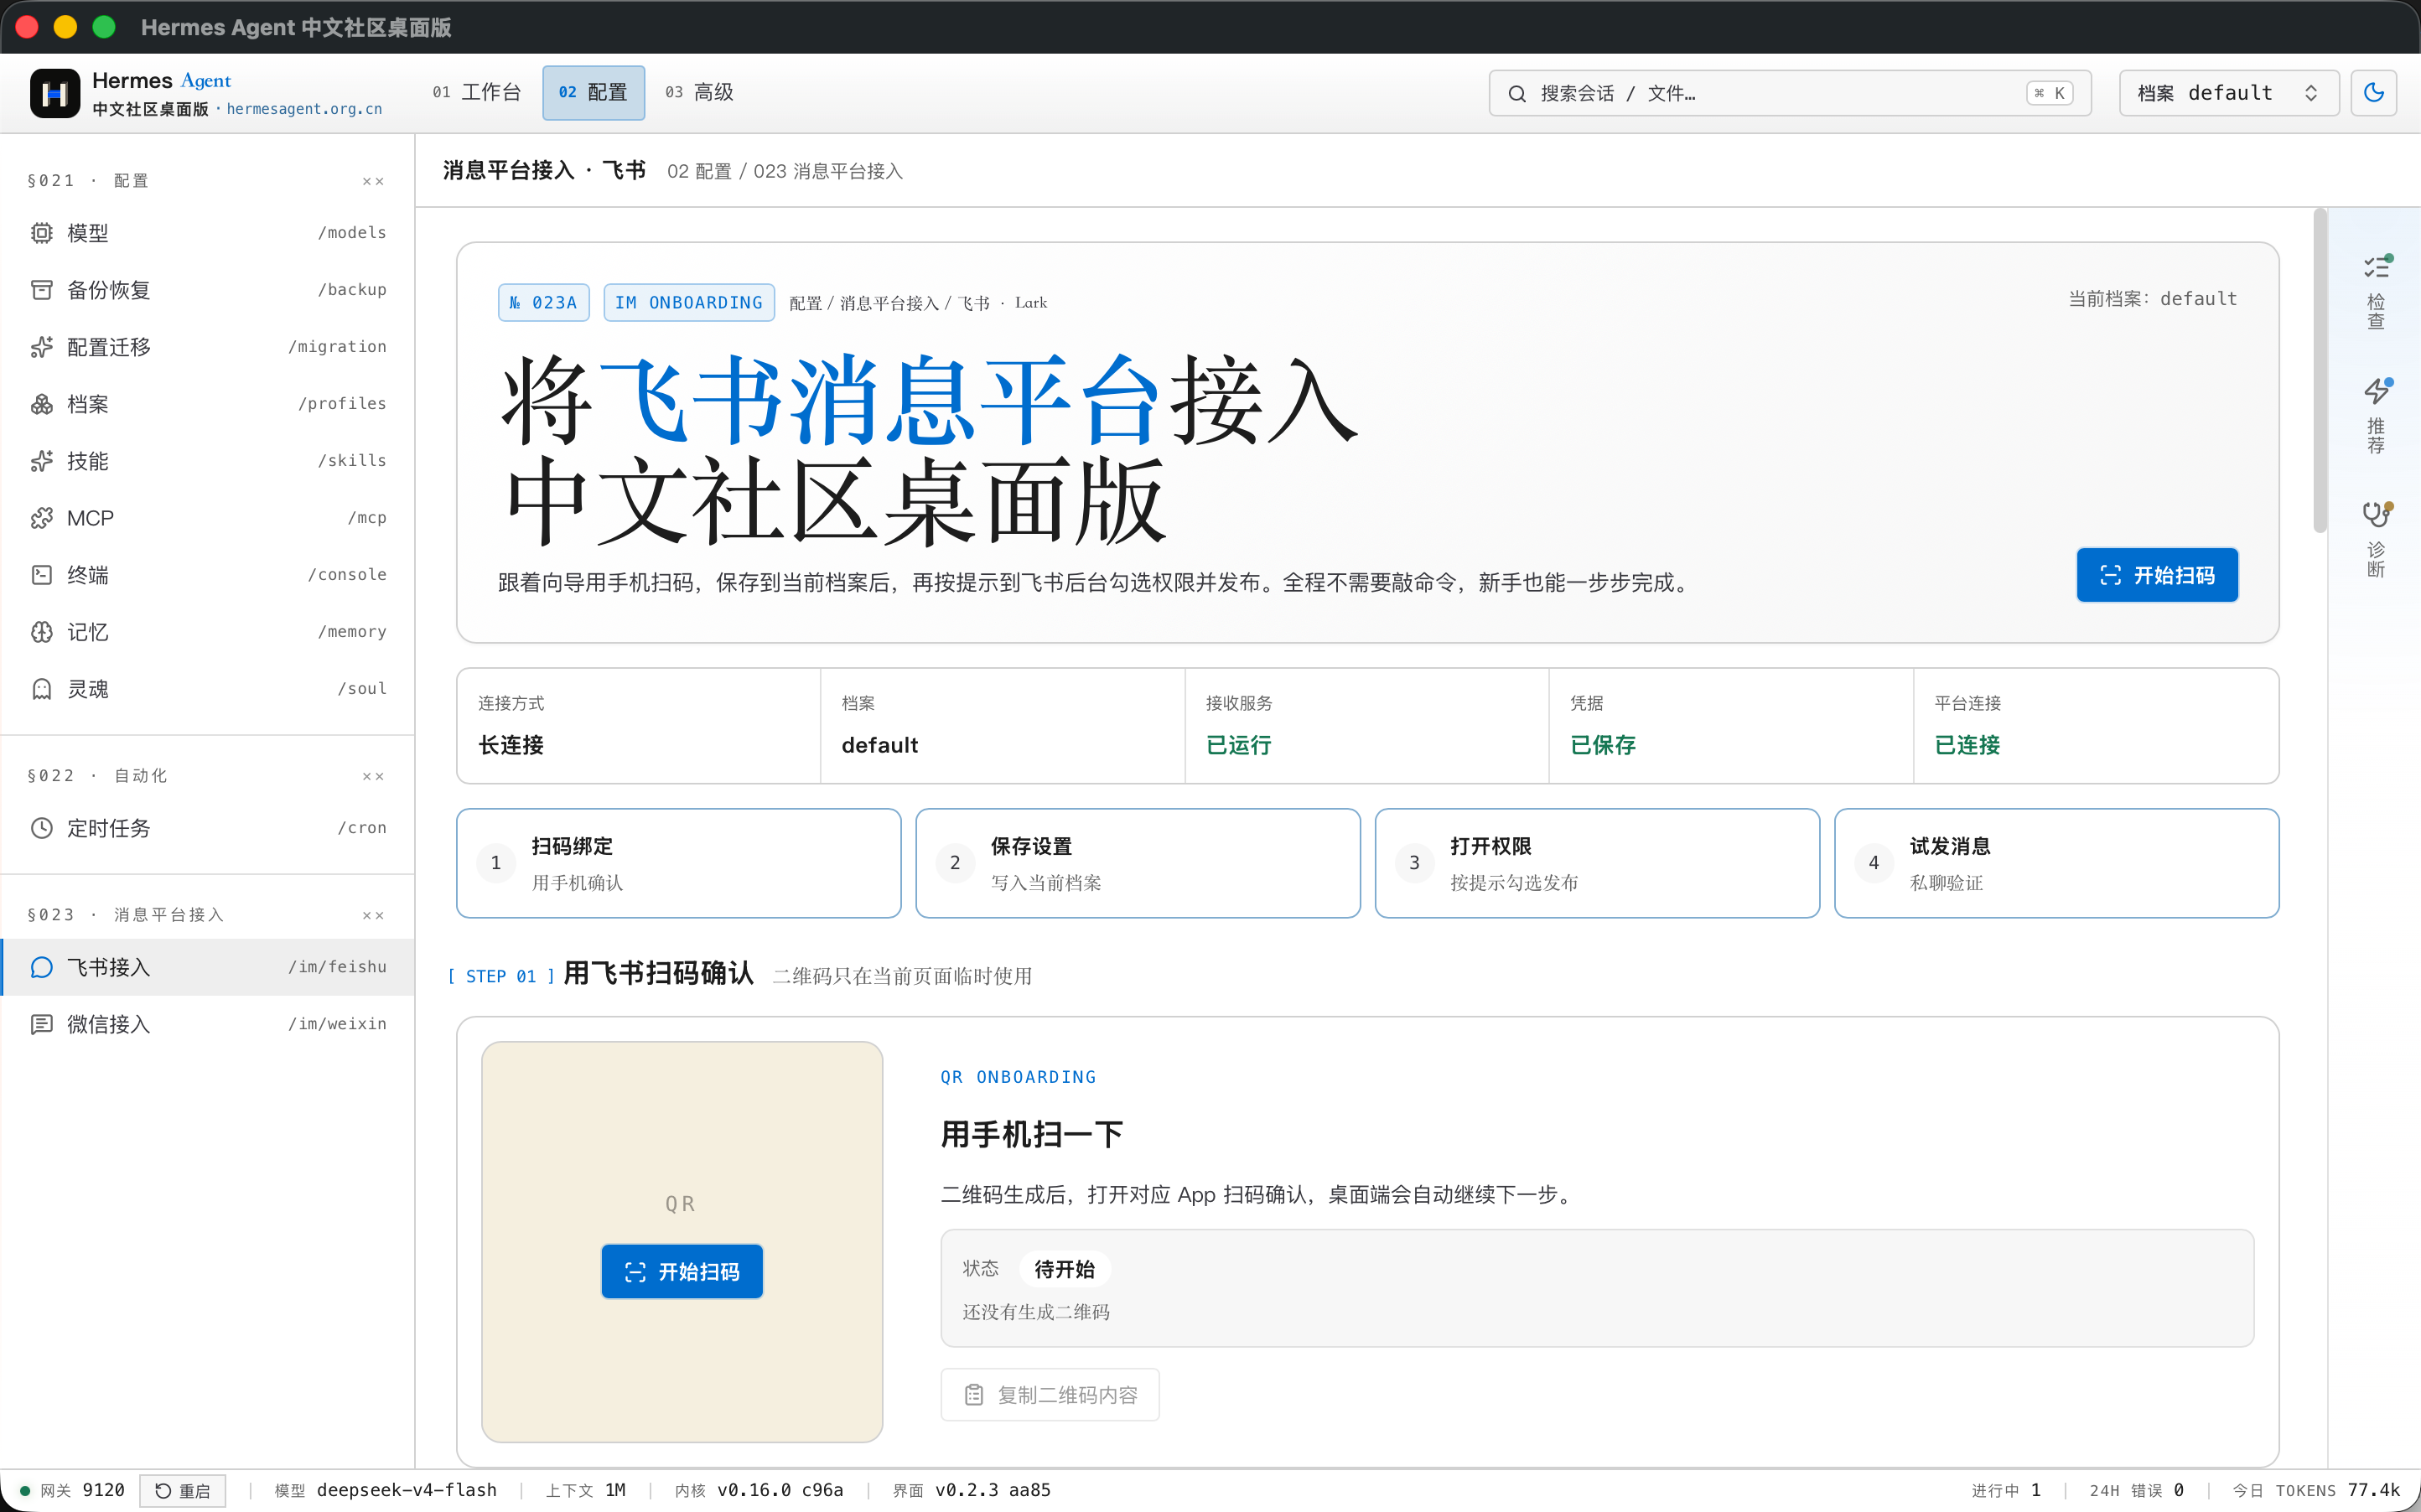Open 灵魂 /soul in sidebar
2421x1512 pixels.
208,689
